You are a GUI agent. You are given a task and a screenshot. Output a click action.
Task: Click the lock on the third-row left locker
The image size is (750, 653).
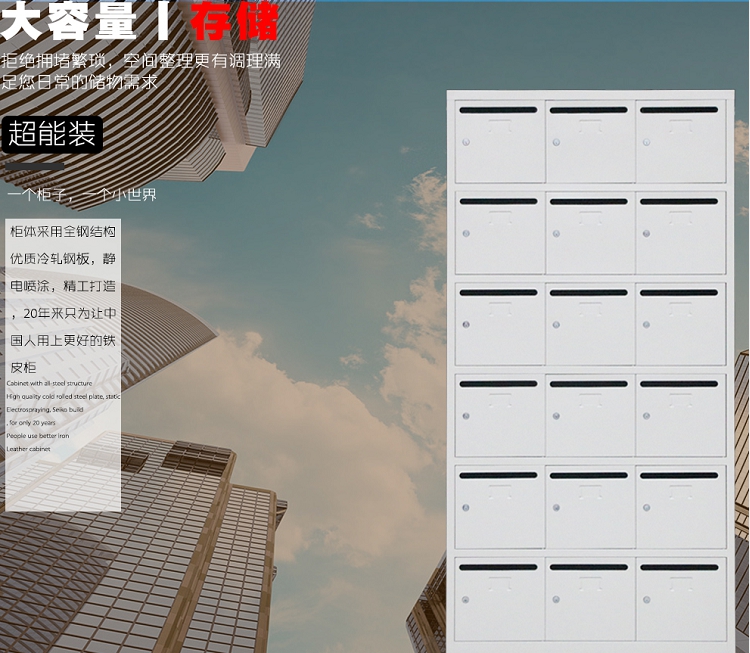coord(466,324)
